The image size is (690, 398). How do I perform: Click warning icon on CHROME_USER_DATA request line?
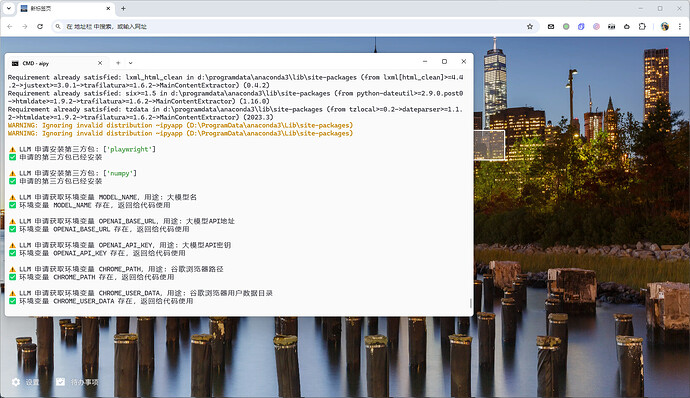[x=12, y=293]
